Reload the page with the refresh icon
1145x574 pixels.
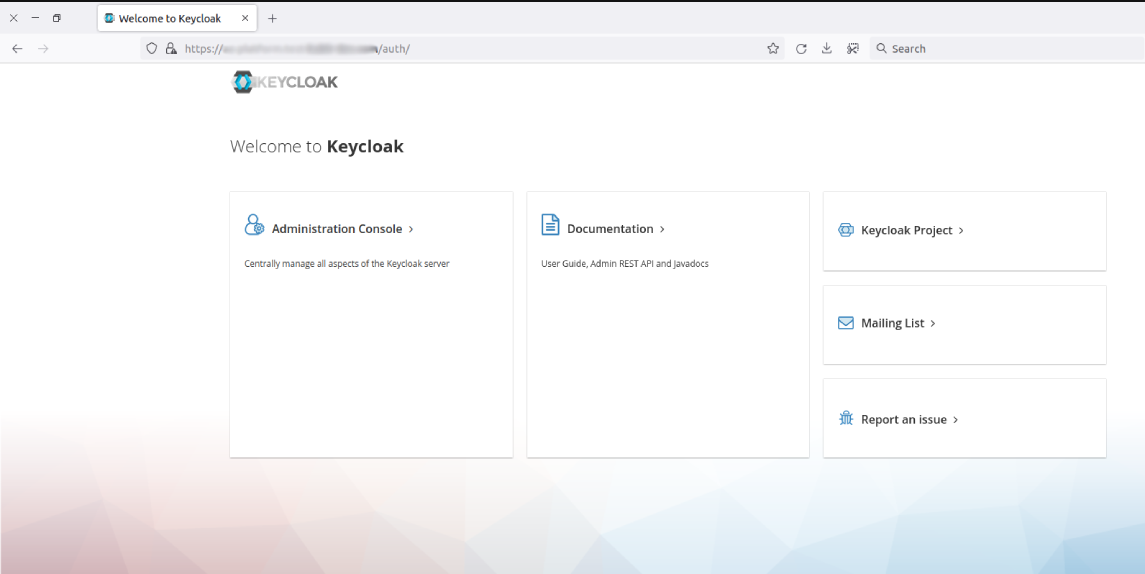[801, 49]
